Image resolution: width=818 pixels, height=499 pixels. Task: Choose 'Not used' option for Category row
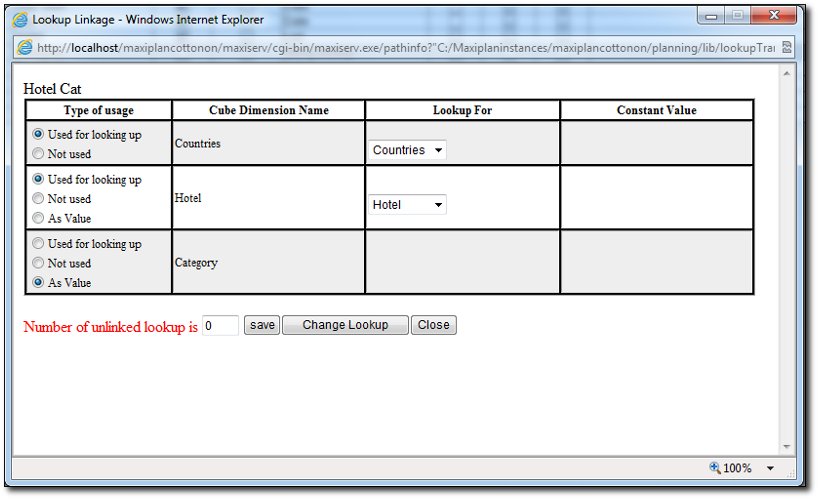click(38, 263)
